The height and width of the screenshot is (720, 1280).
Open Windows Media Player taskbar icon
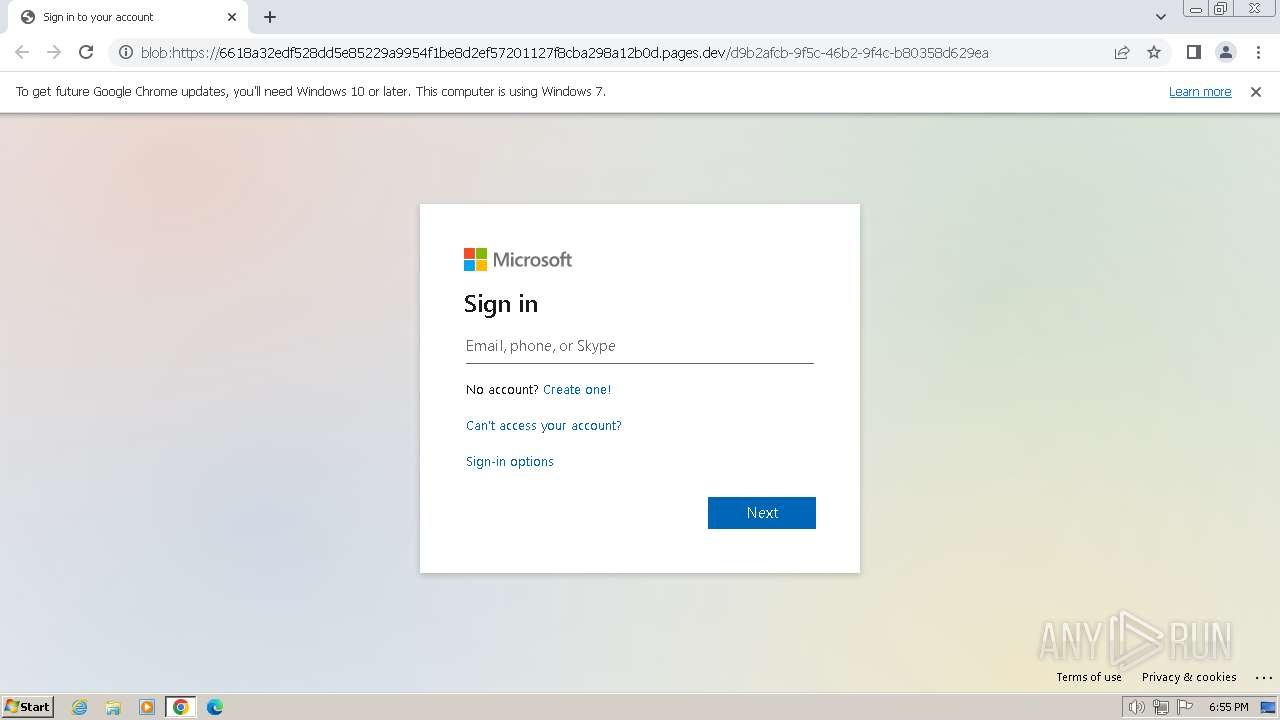point(147,707)
